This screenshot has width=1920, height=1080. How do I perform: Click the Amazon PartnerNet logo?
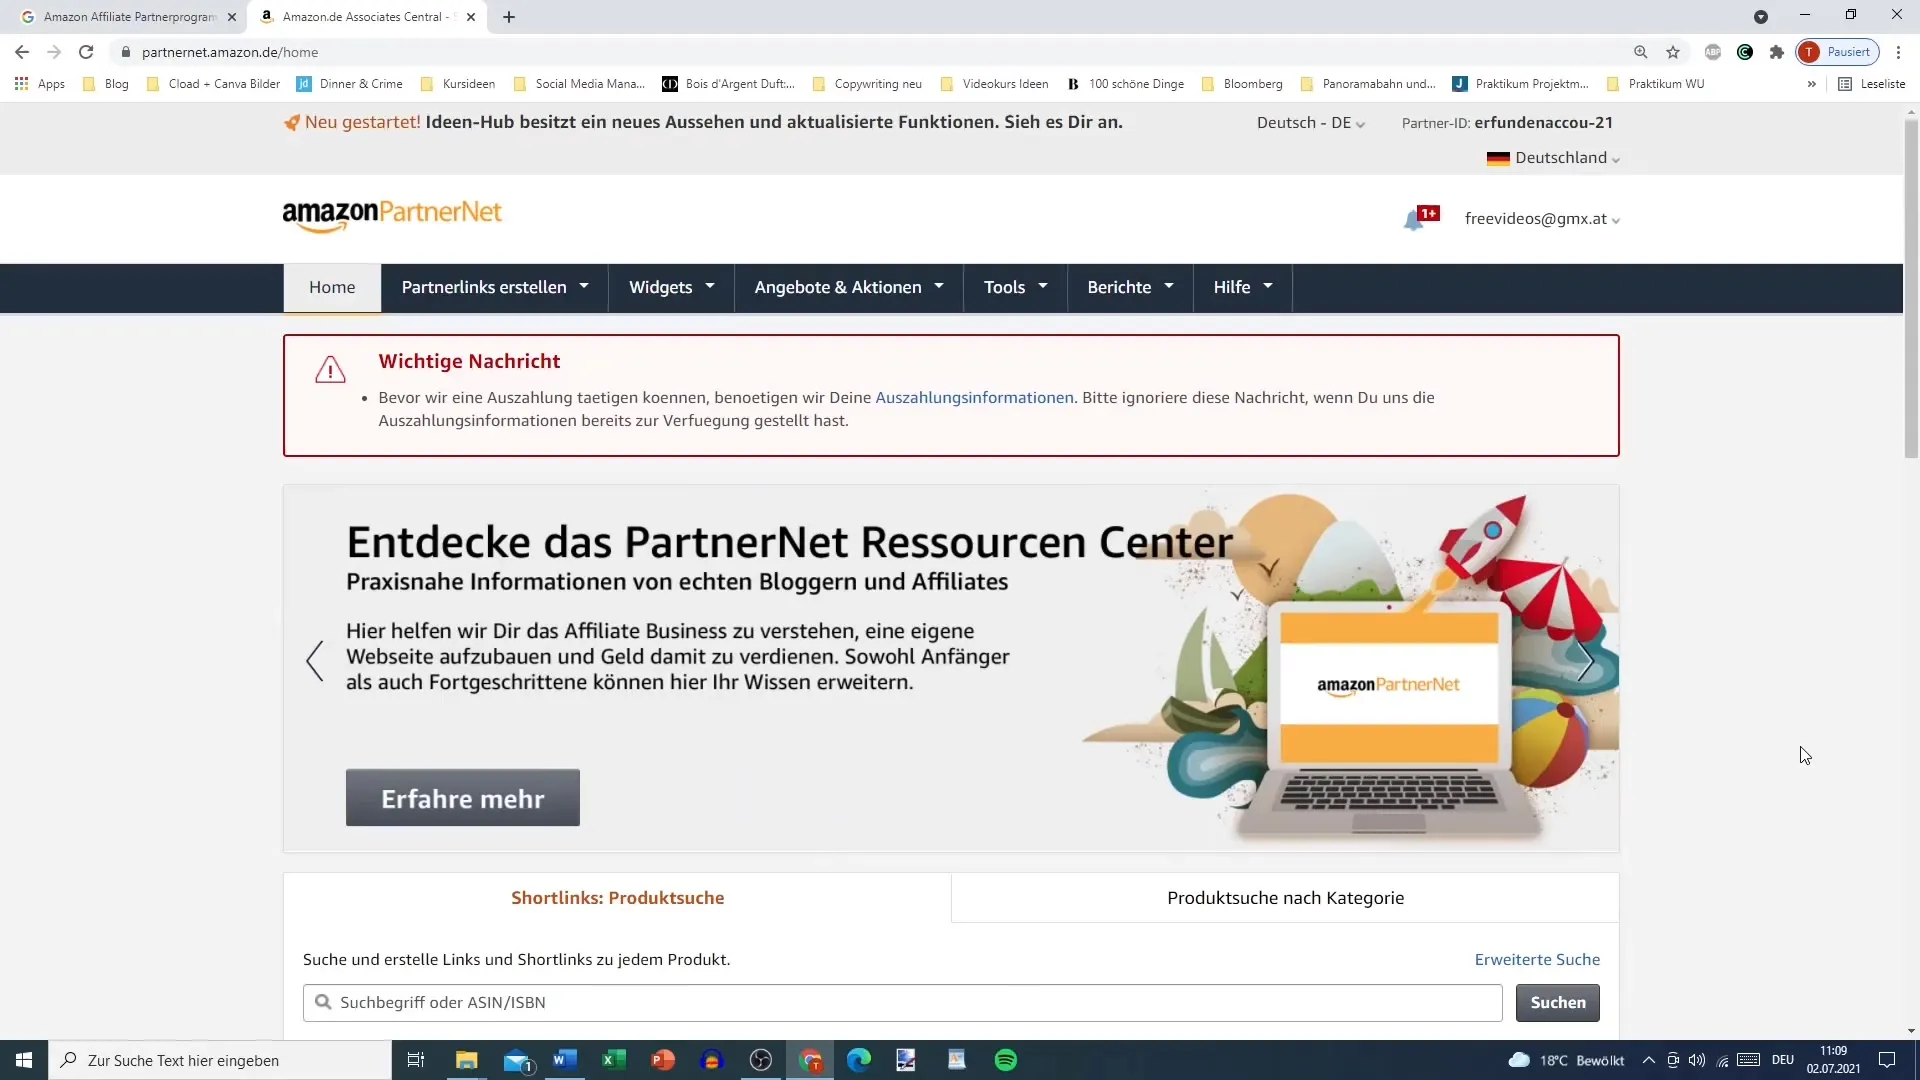pyautogui.click(x=392, y=215)
